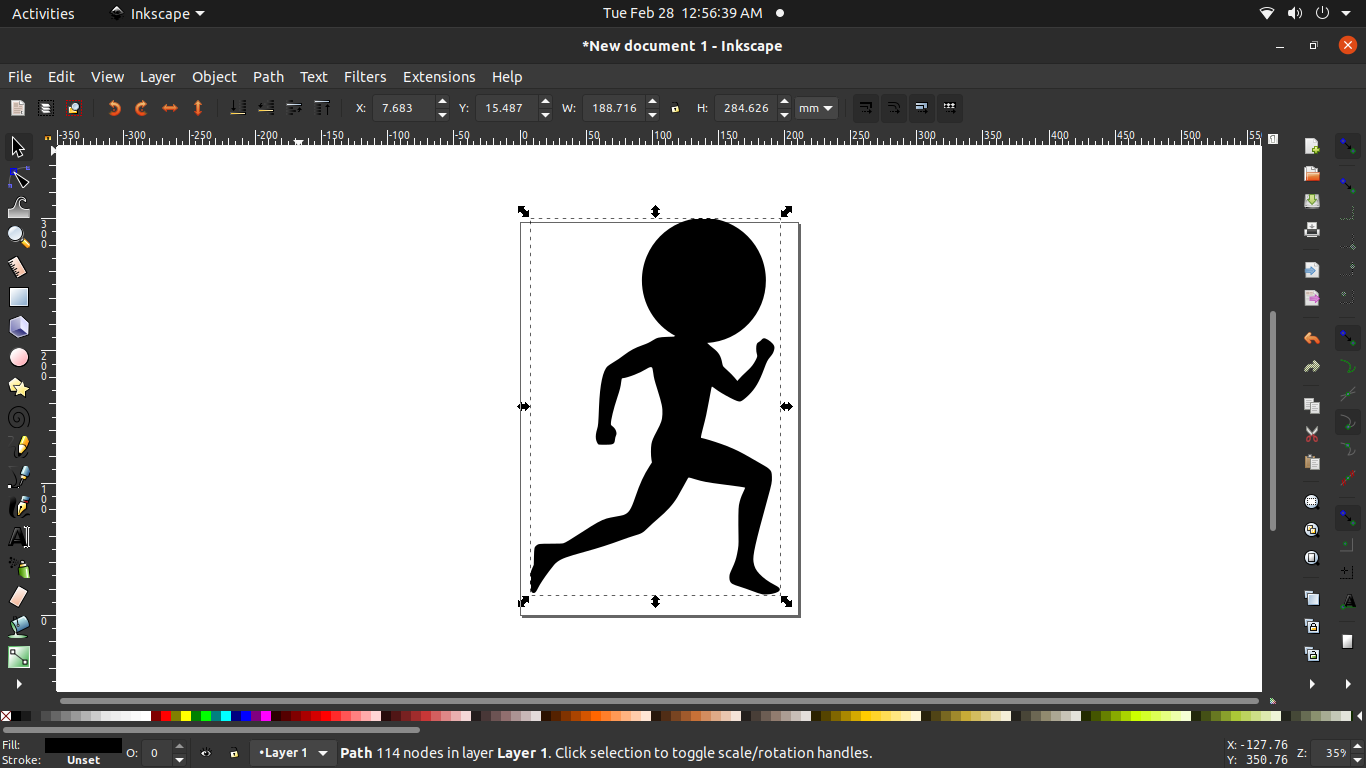
Task: Open the Layer 1 dropdown in status bar
Action: click(x=293, y=753)
